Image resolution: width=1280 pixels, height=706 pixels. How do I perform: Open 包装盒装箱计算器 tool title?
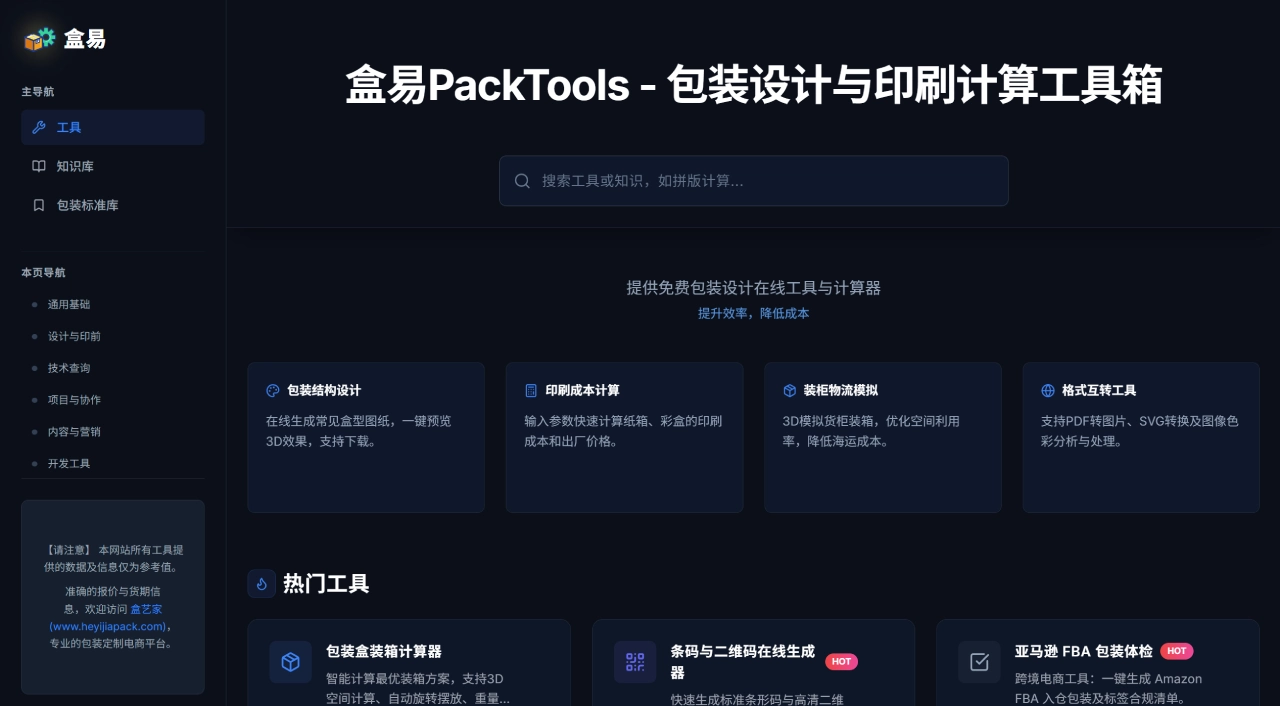click(x=384, y=652)
